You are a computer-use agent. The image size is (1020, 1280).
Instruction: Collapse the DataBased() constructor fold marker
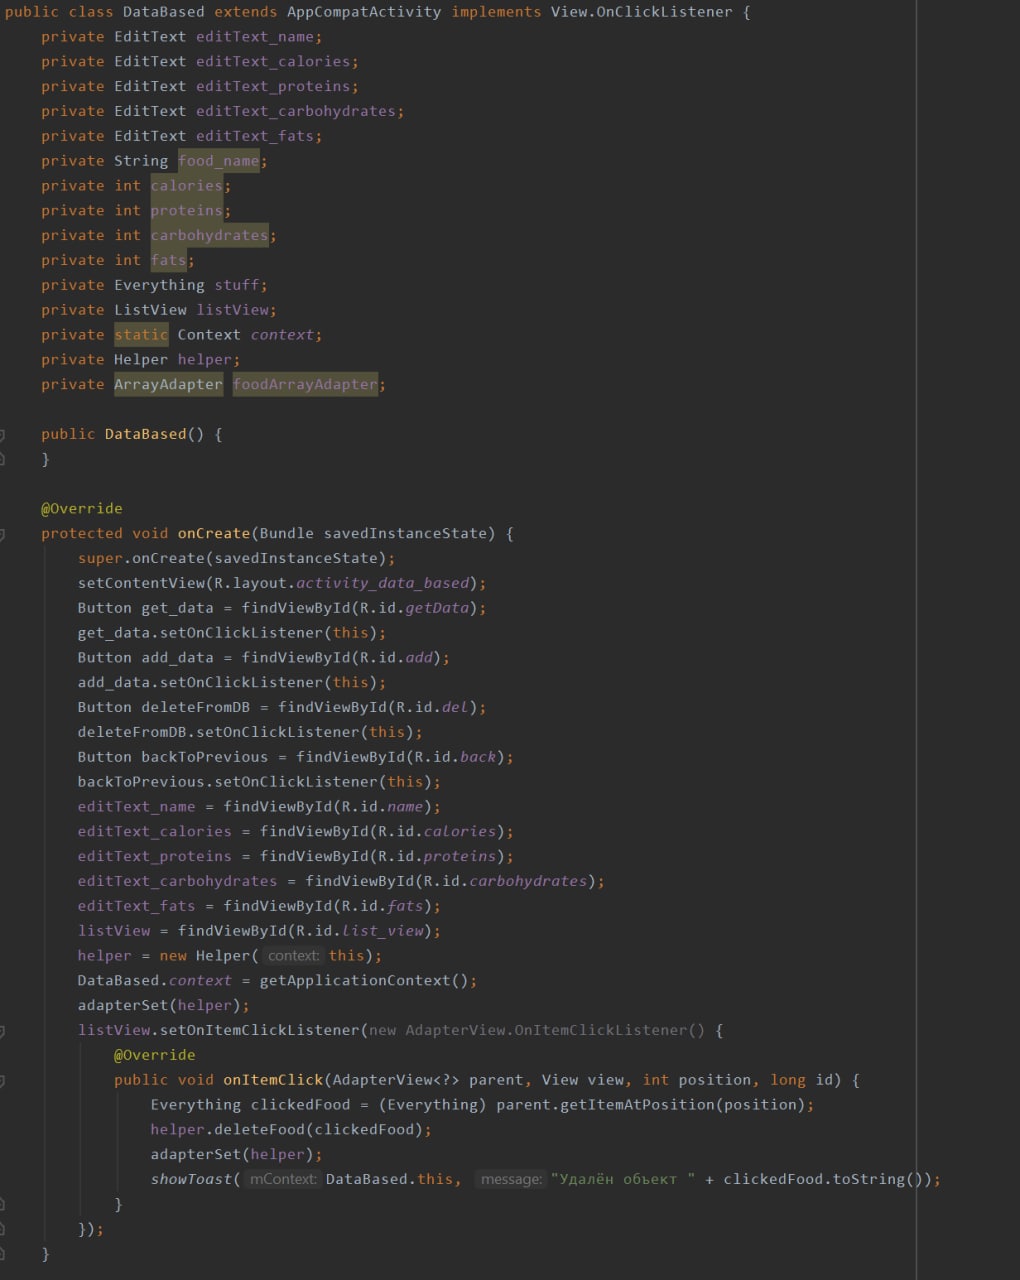tap(2, 434)
